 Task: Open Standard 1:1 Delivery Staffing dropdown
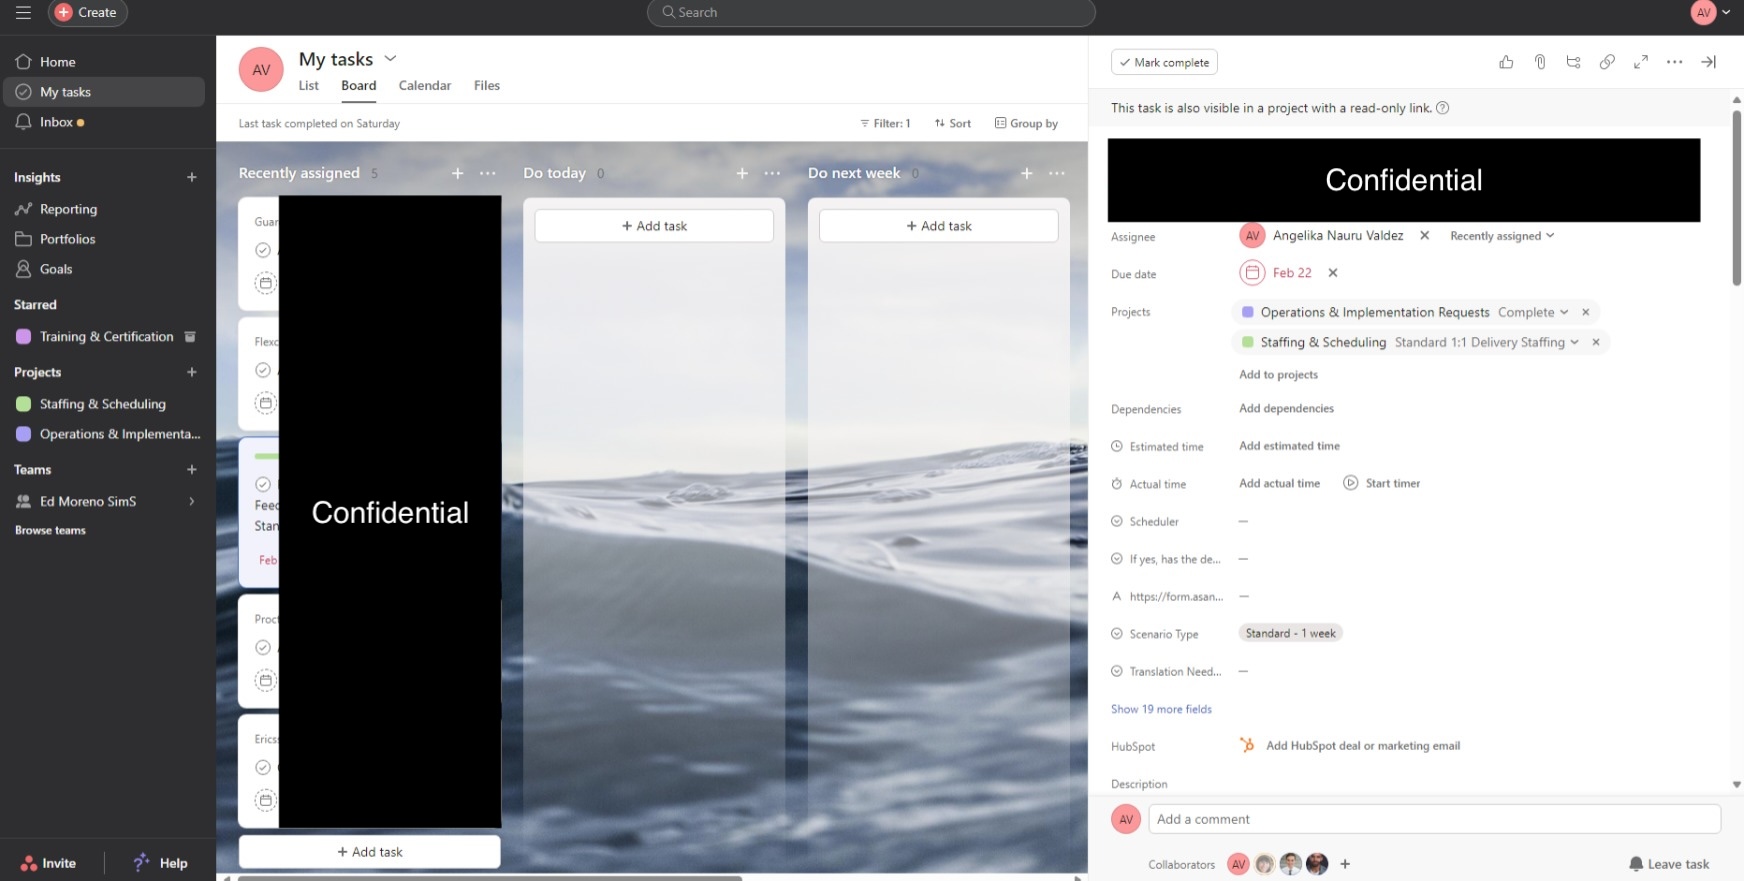pos(1487,342)
